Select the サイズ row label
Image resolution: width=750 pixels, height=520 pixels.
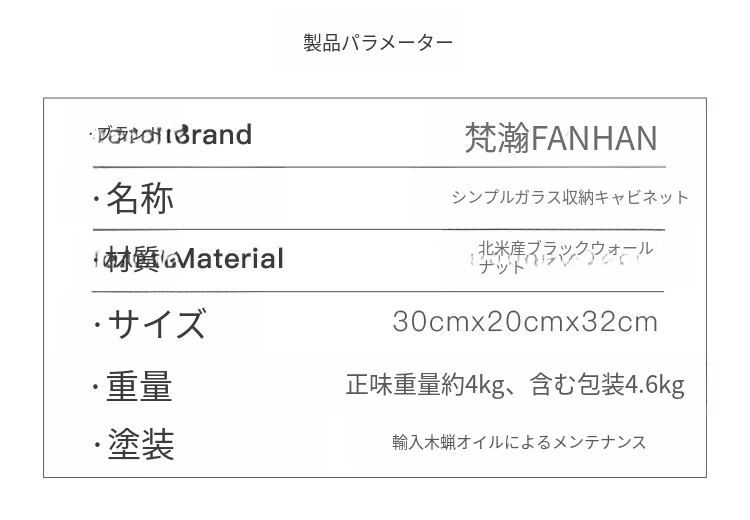point(157,324)
